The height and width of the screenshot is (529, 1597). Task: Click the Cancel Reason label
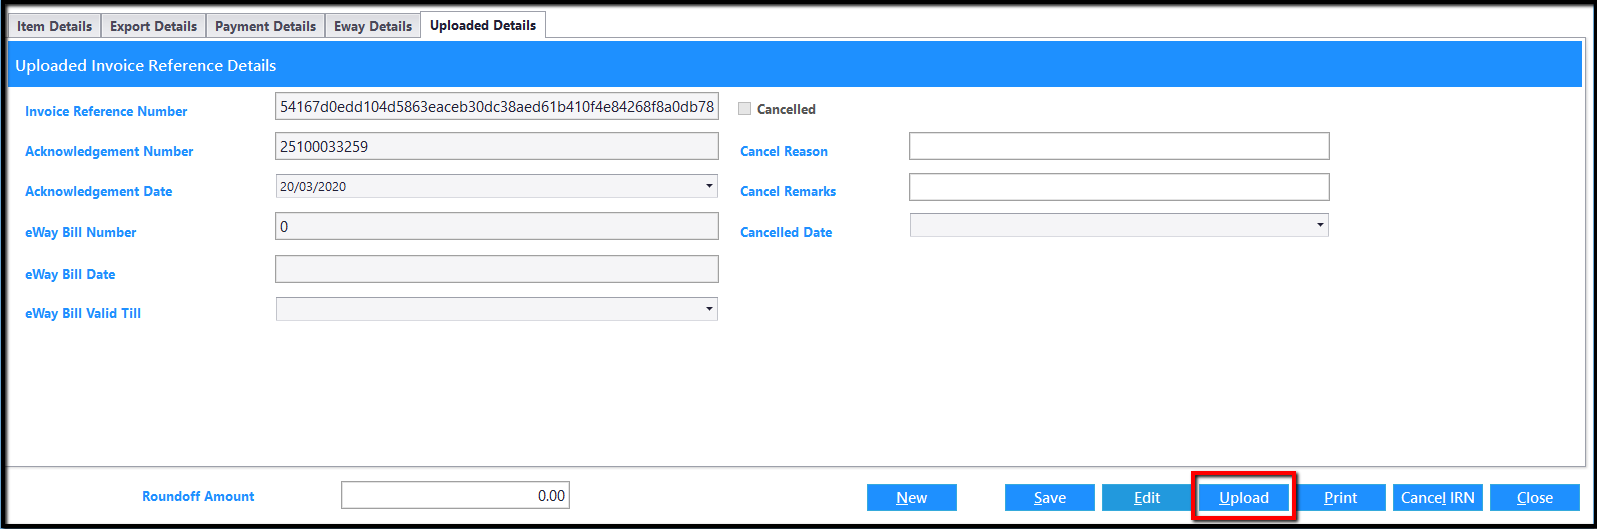click(784, 151)
